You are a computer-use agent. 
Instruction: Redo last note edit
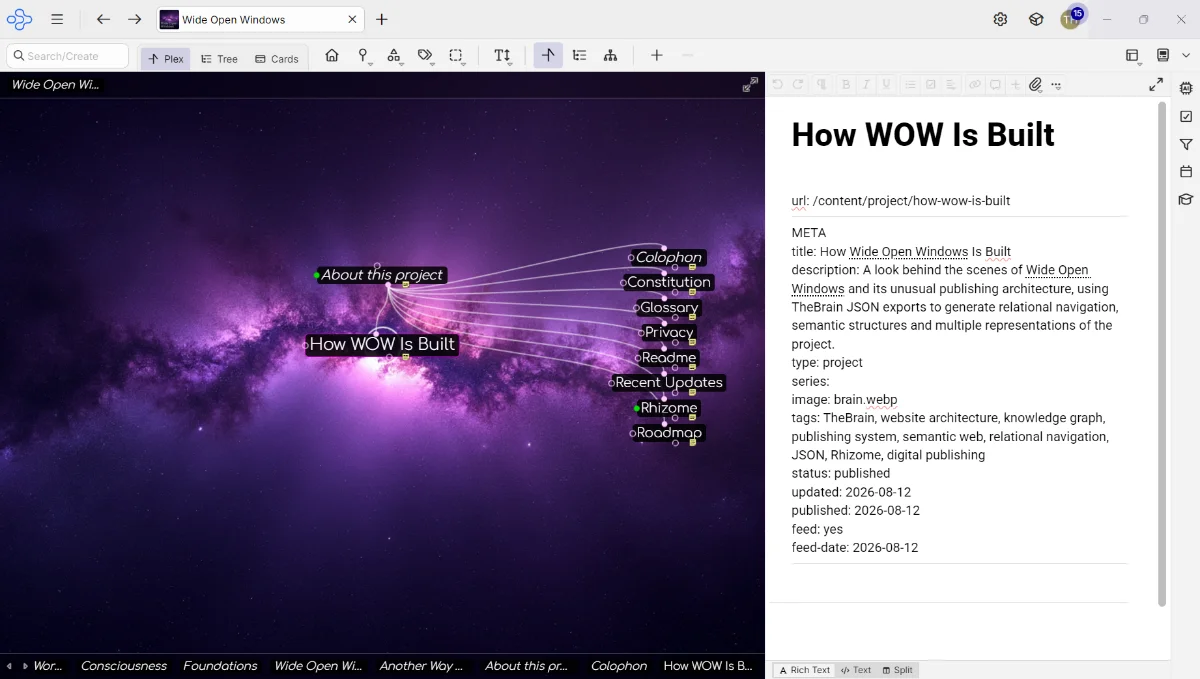798,85
